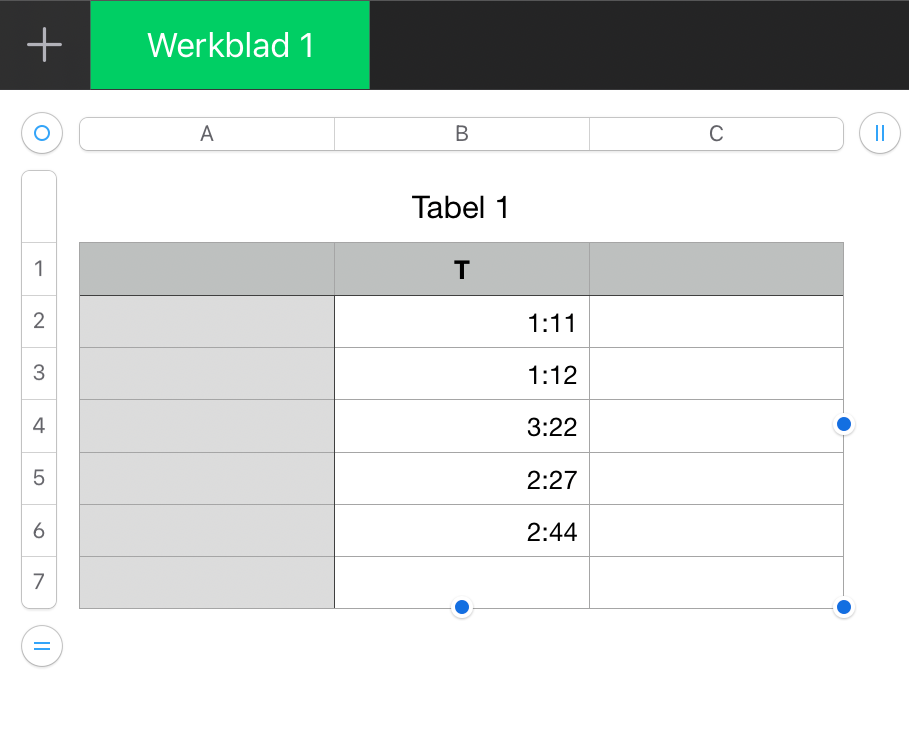The image size is (909, 733).
Task: Select the Tabel 1 title
Action: click(461, 208)
